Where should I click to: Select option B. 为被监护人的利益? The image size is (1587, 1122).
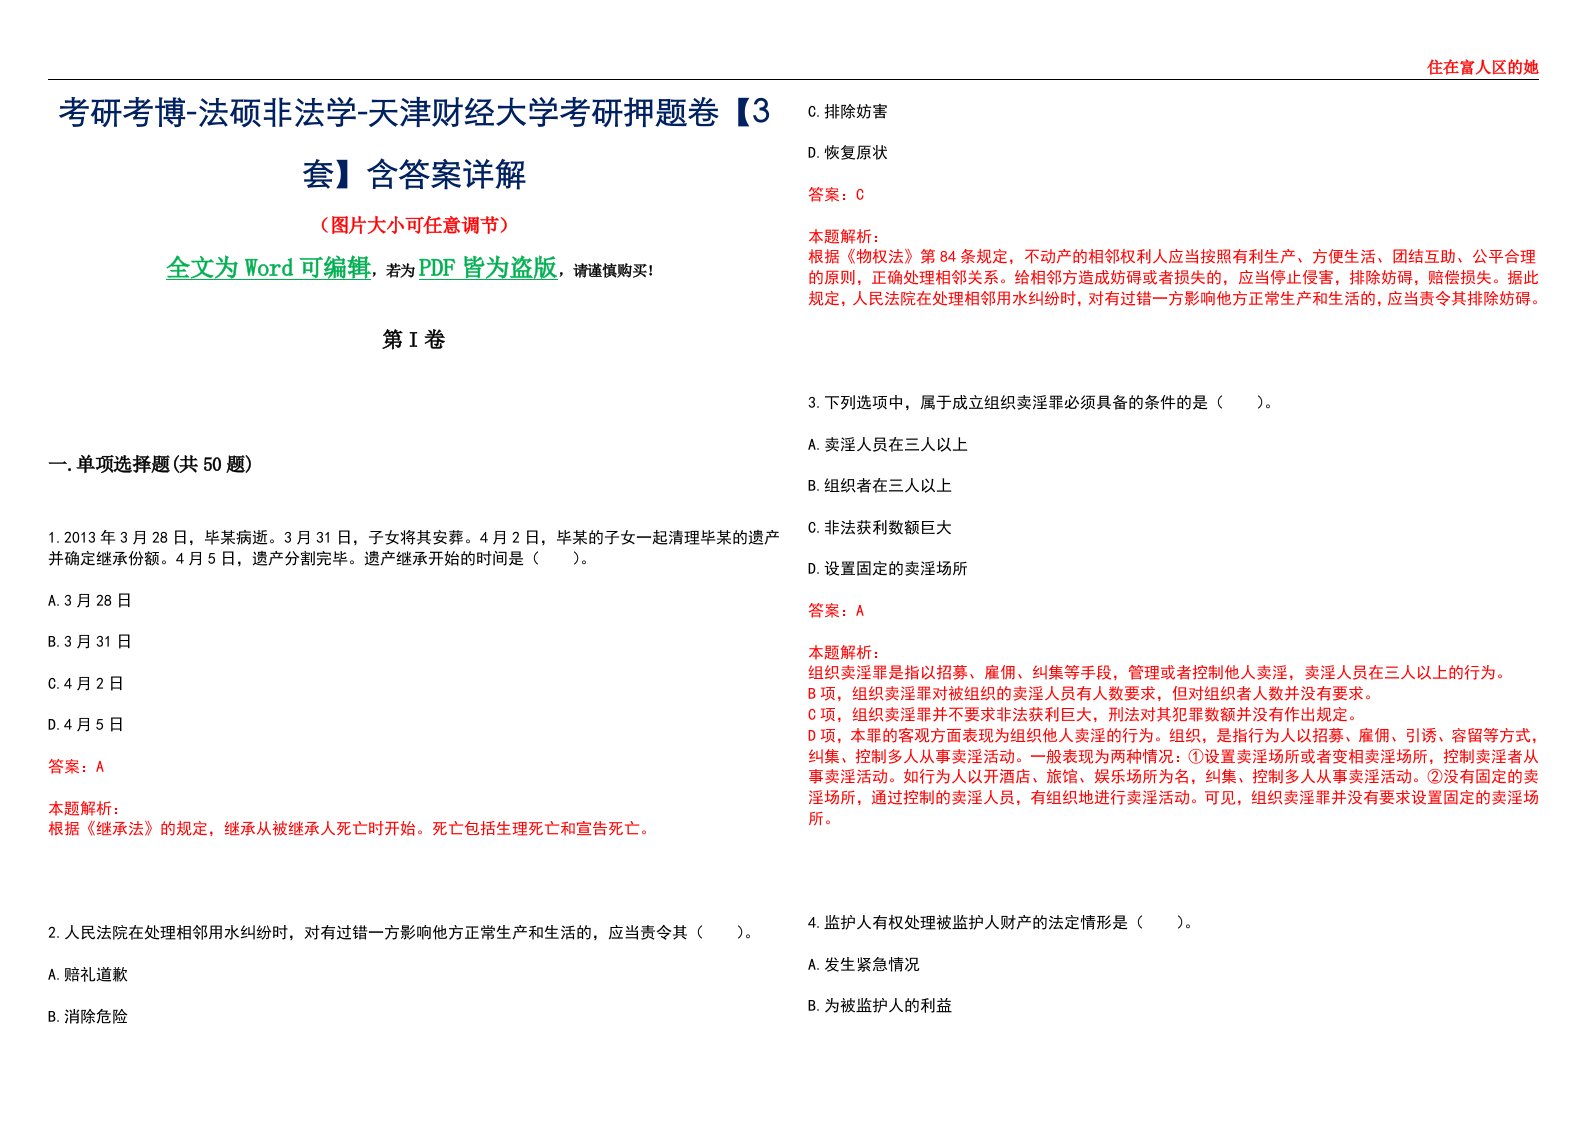(x=880, y=1005)
